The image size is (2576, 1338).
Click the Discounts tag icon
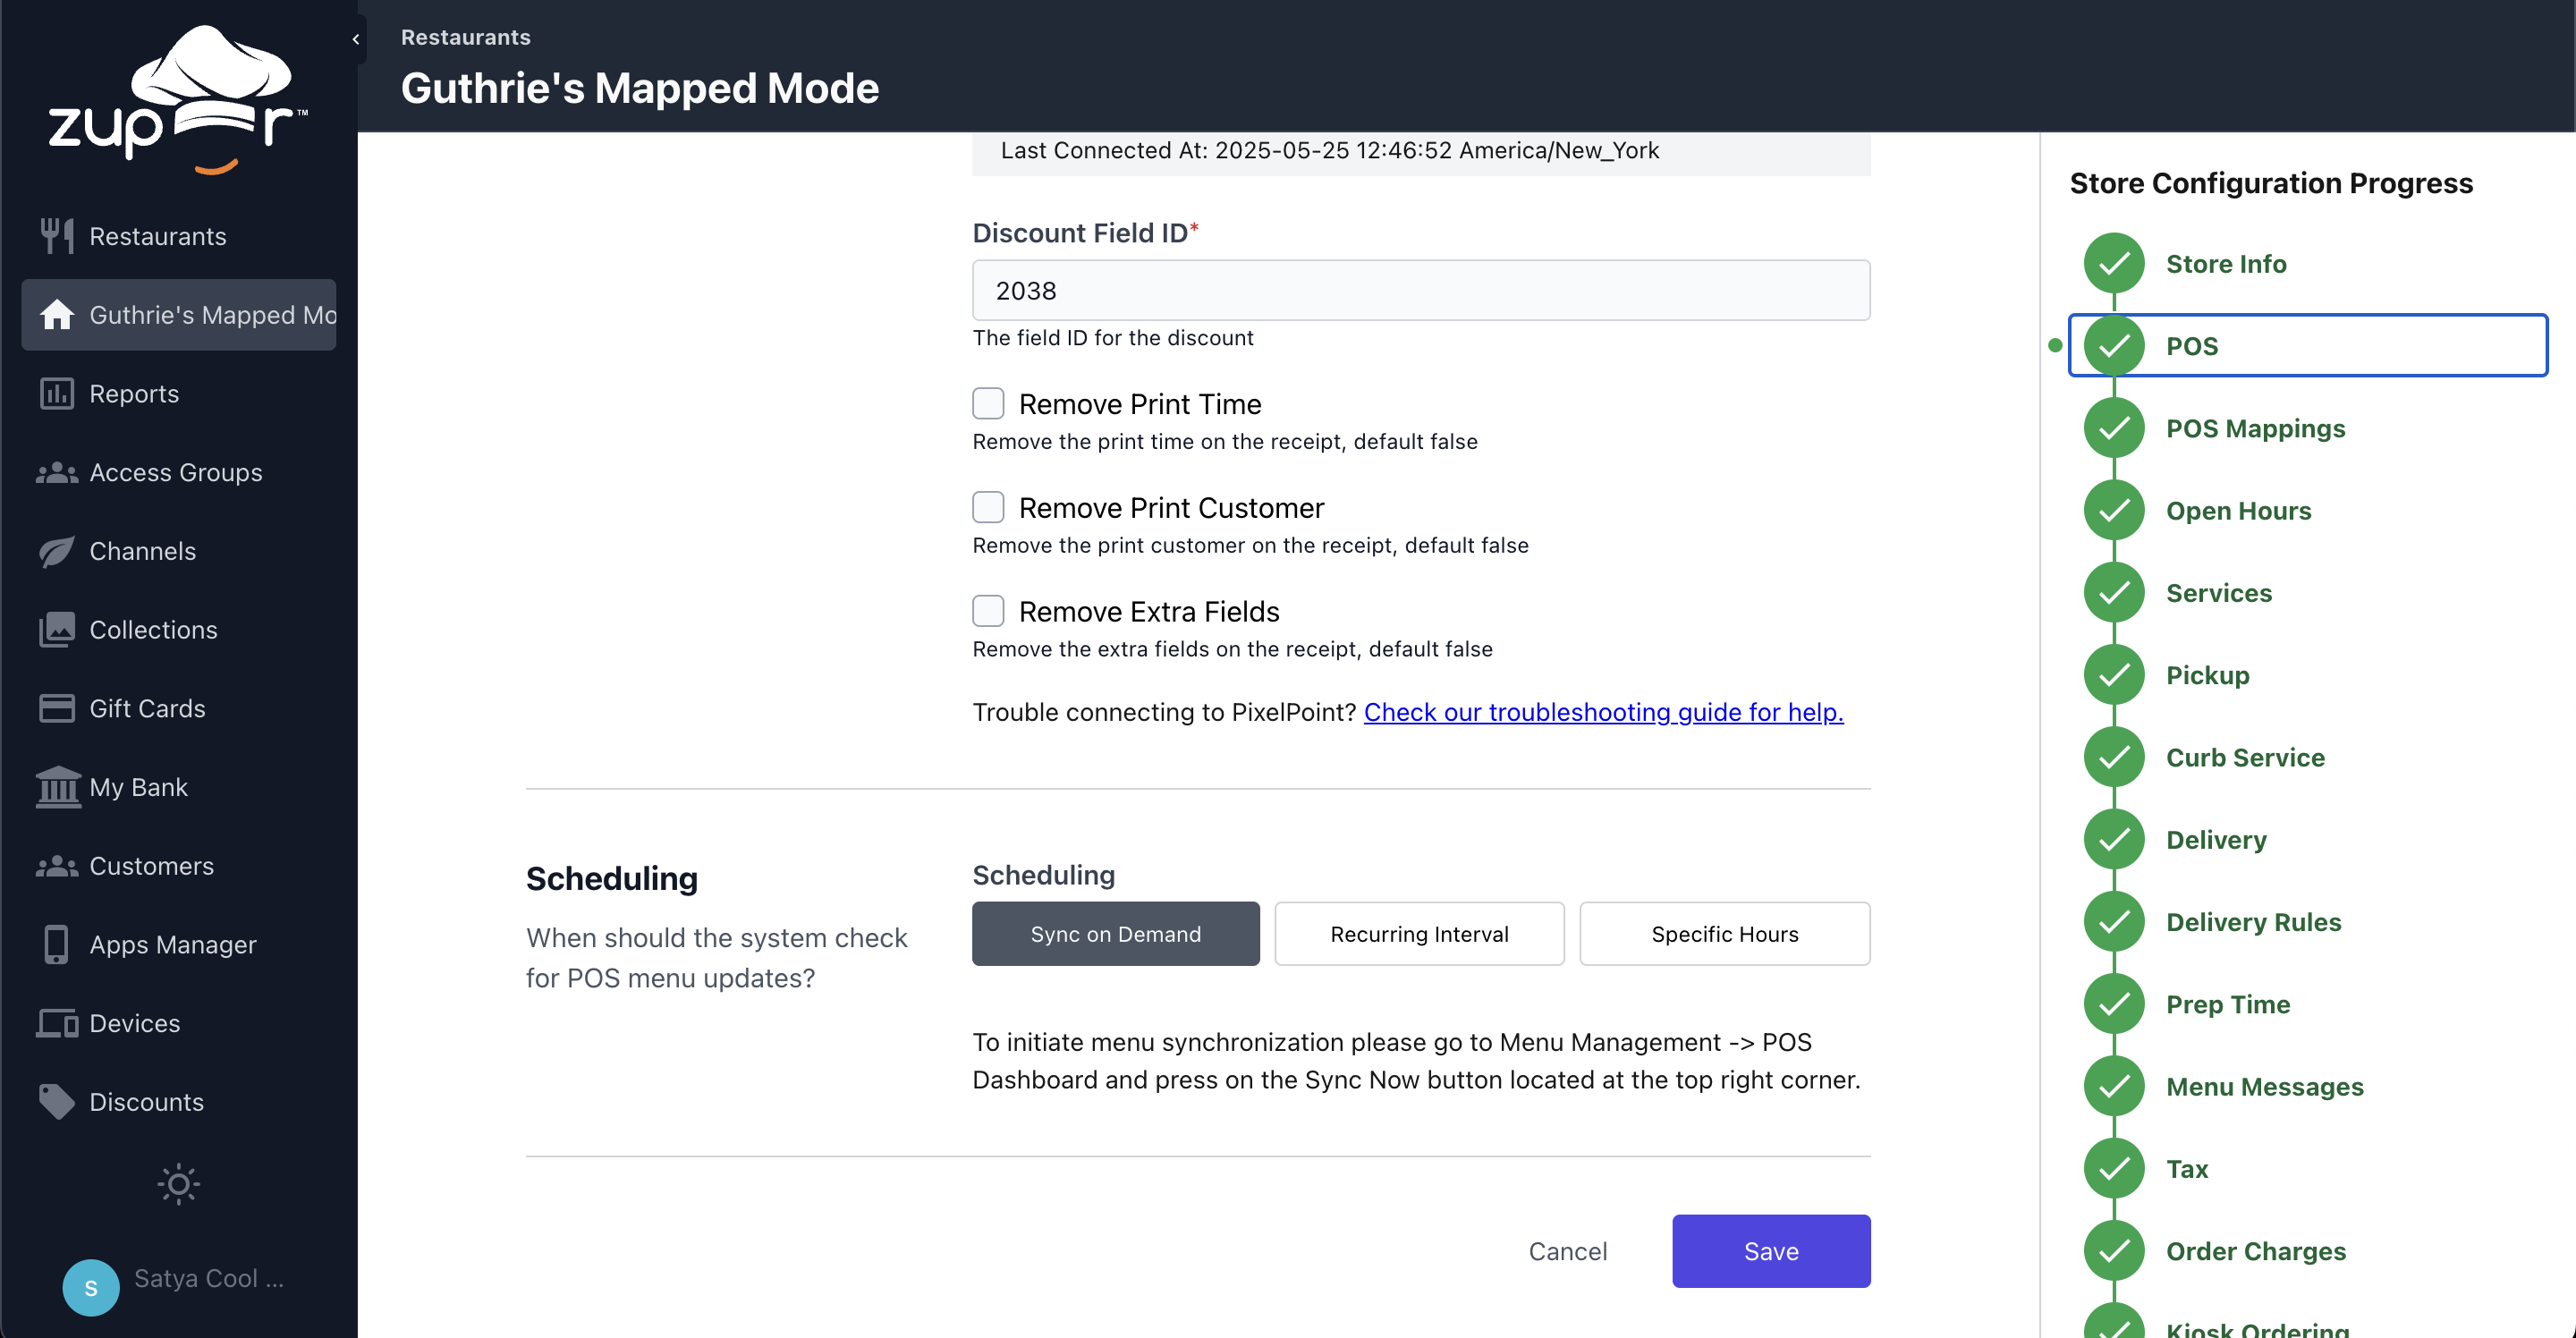[57, 1101]
